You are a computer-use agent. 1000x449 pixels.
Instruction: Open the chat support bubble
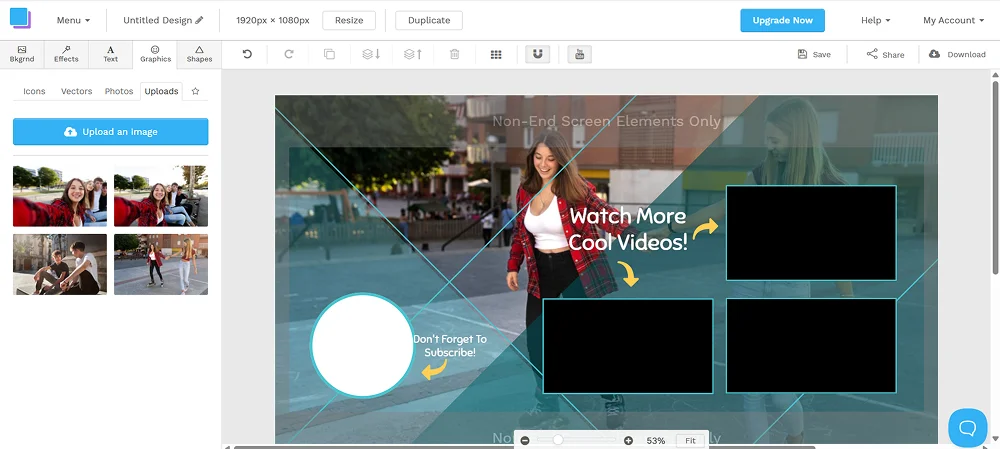click(967, 427)
